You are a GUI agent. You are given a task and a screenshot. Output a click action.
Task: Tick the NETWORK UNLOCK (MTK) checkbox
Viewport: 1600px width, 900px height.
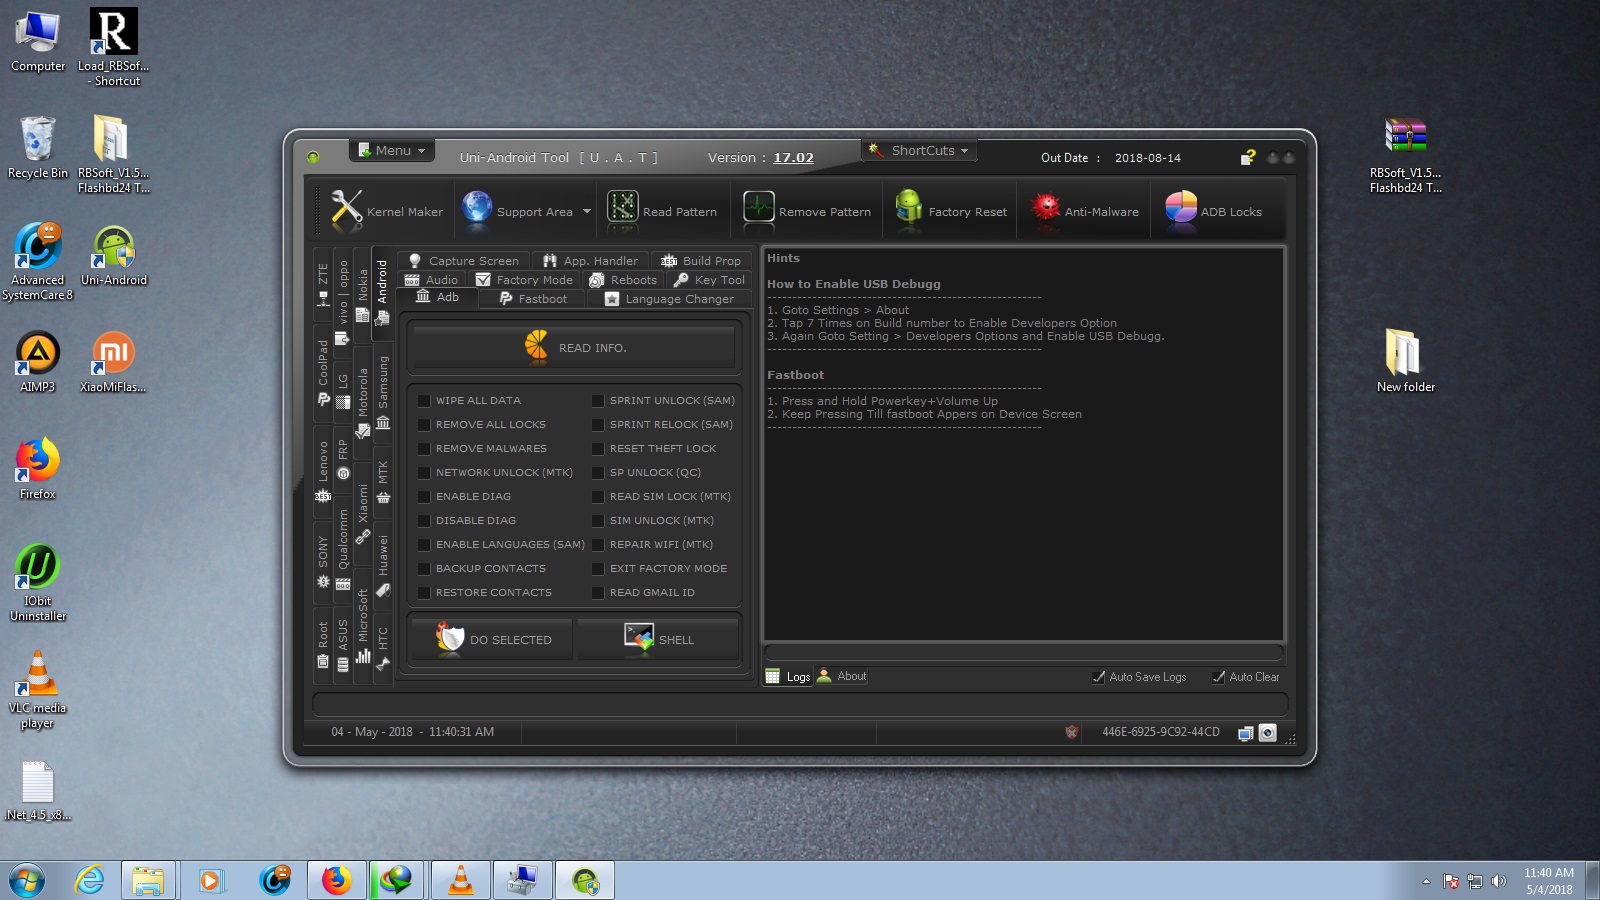tap(424, 472)
